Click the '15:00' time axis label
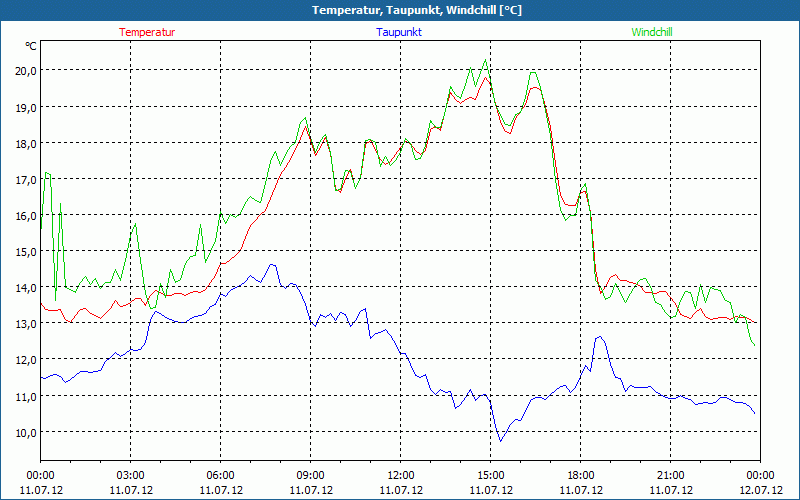Screen dimensions: 800x500 pyautogui.click(x=491, y=476)
